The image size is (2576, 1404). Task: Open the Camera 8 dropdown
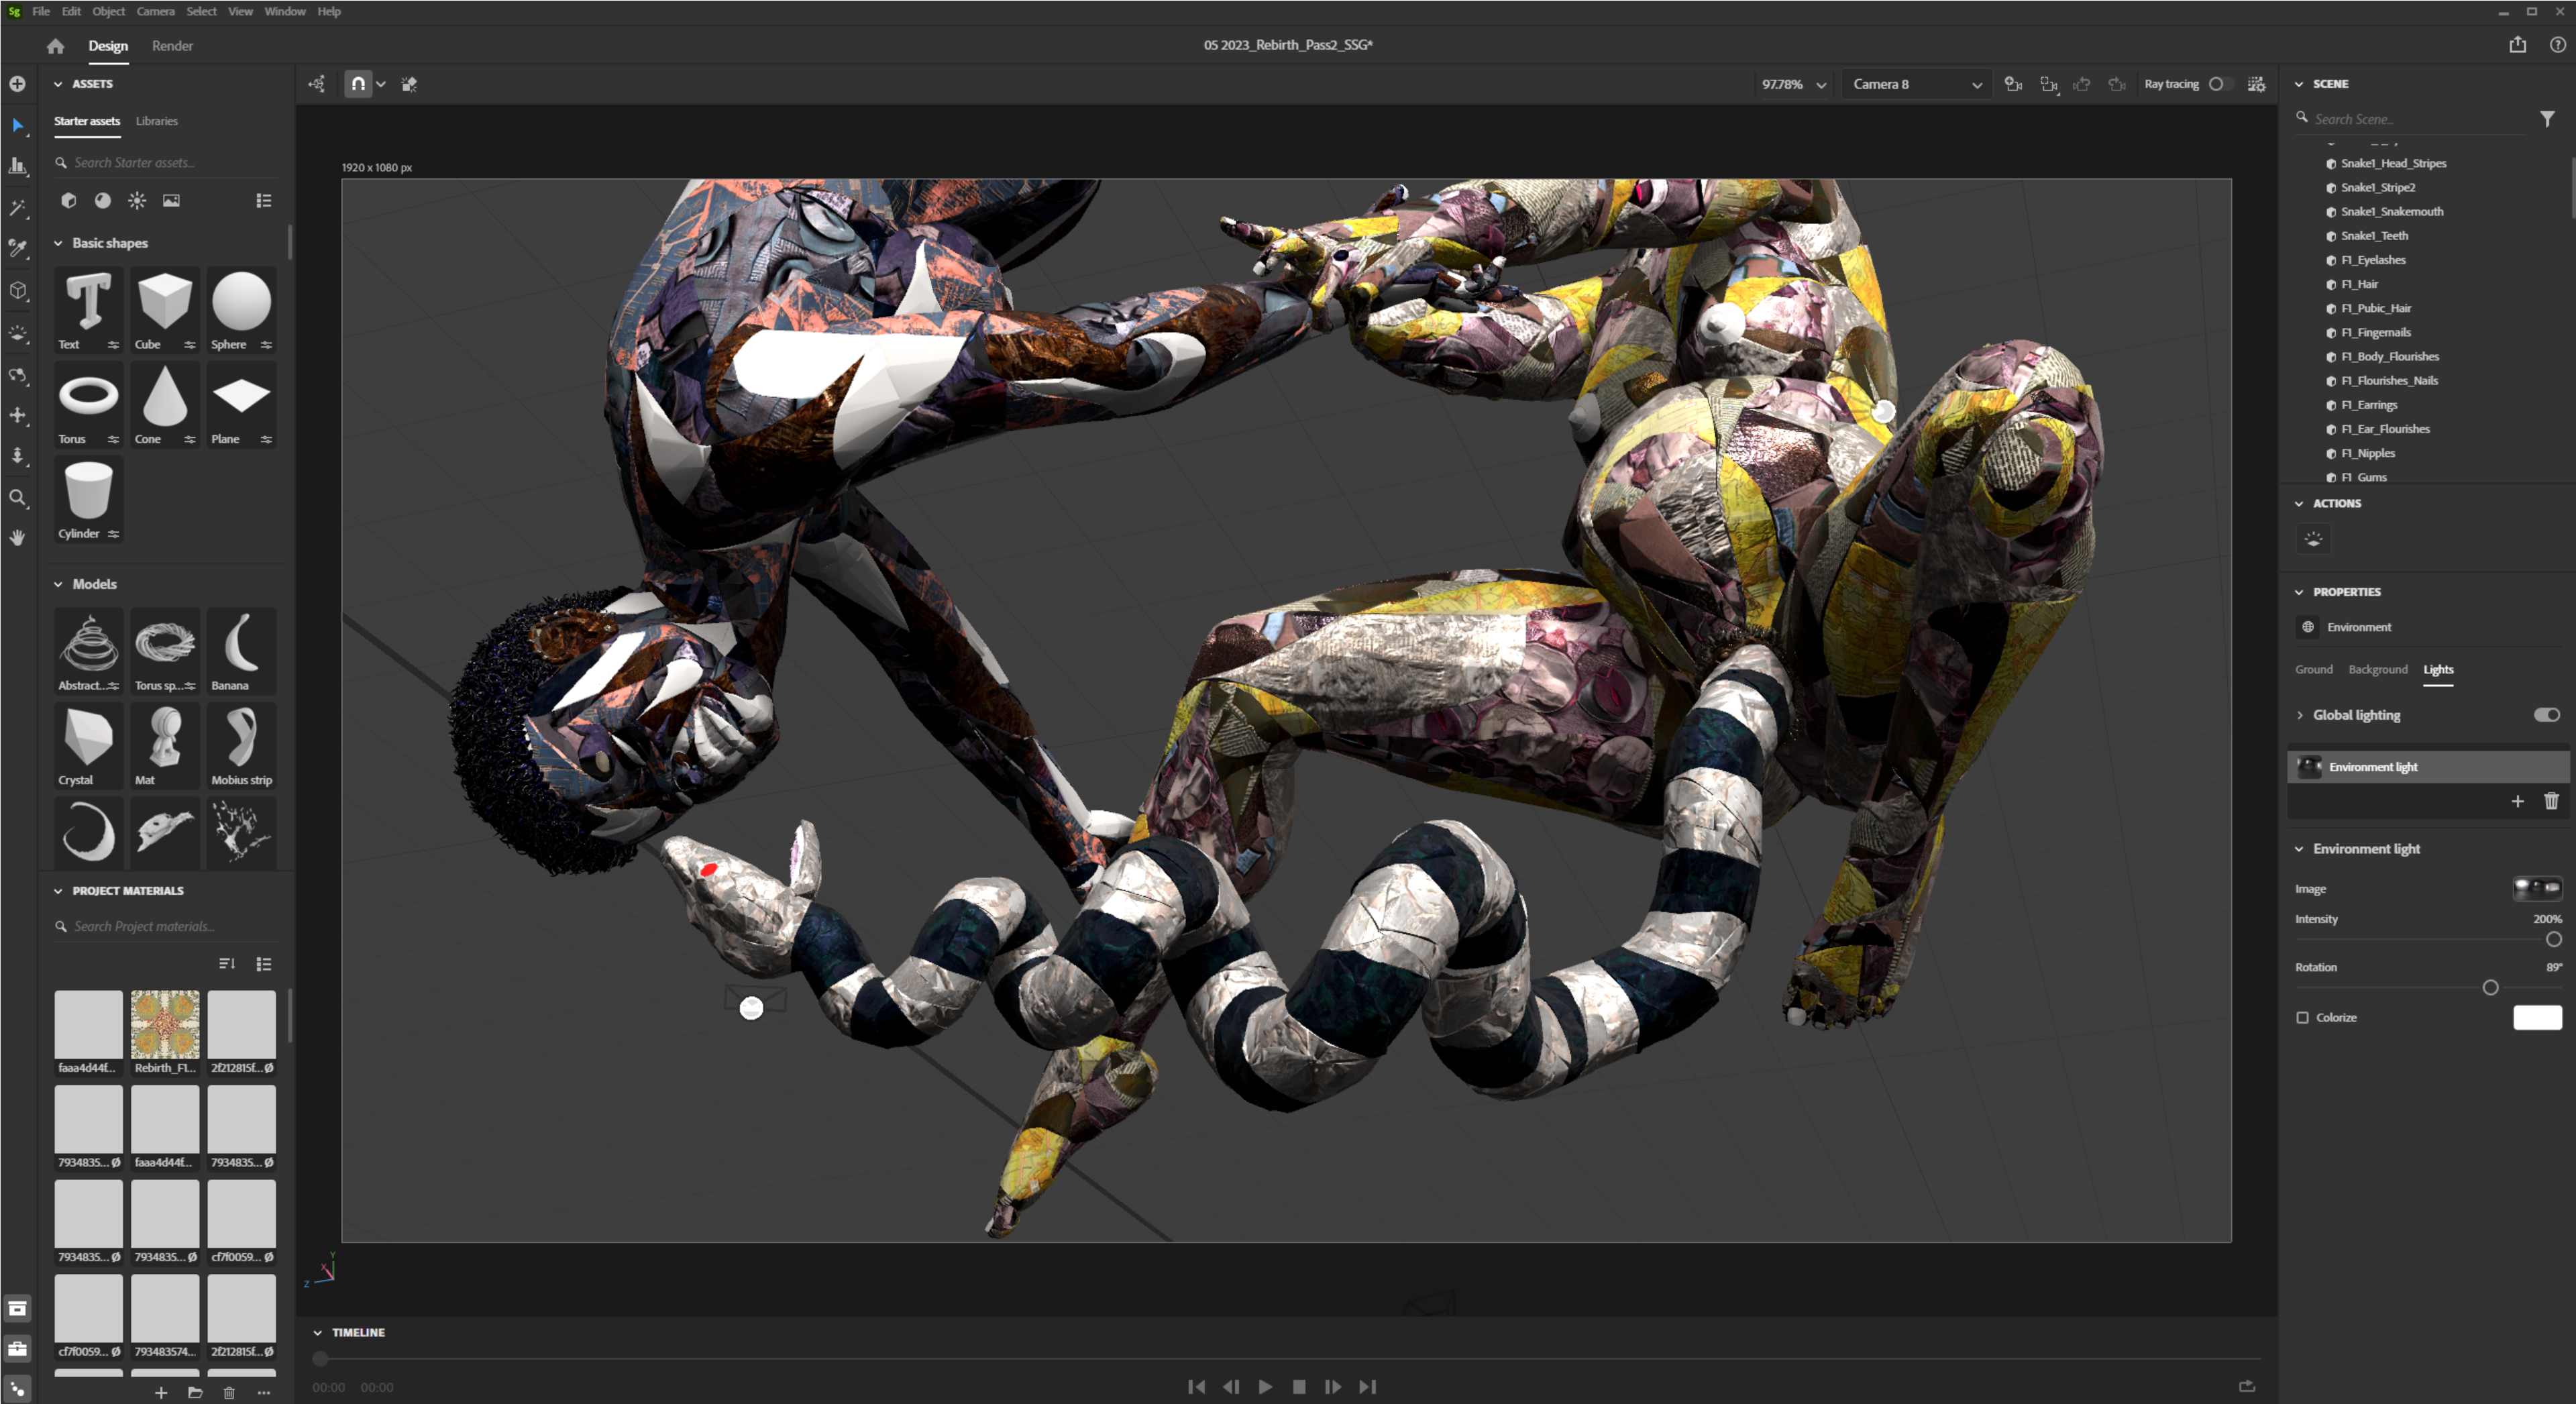point(1916,84)
